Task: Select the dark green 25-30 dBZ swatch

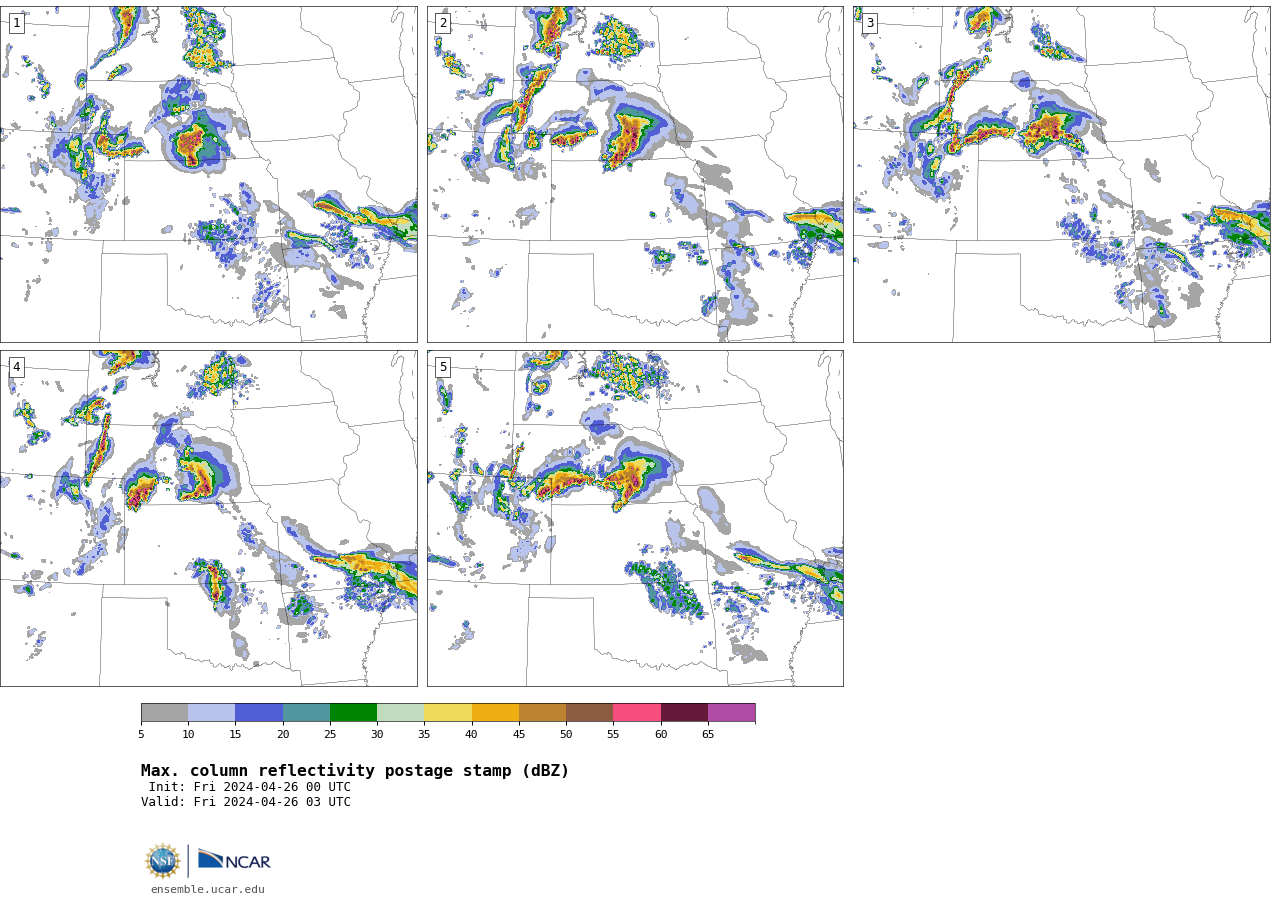Action: 353,713
